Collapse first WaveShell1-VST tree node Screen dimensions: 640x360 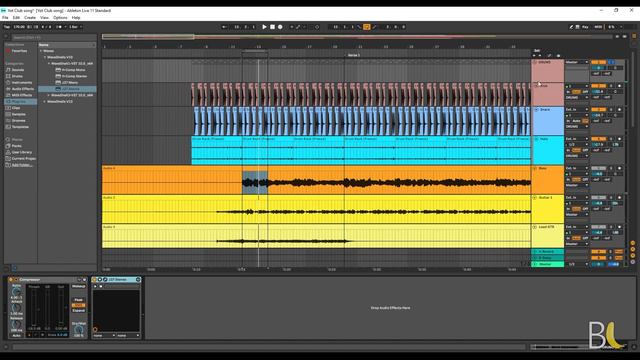(49, 64)
